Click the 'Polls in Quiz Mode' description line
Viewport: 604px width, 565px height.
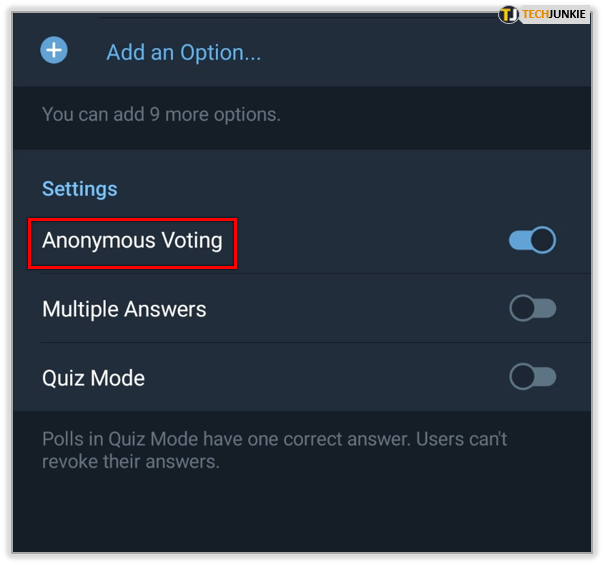(x=274, y=439)
